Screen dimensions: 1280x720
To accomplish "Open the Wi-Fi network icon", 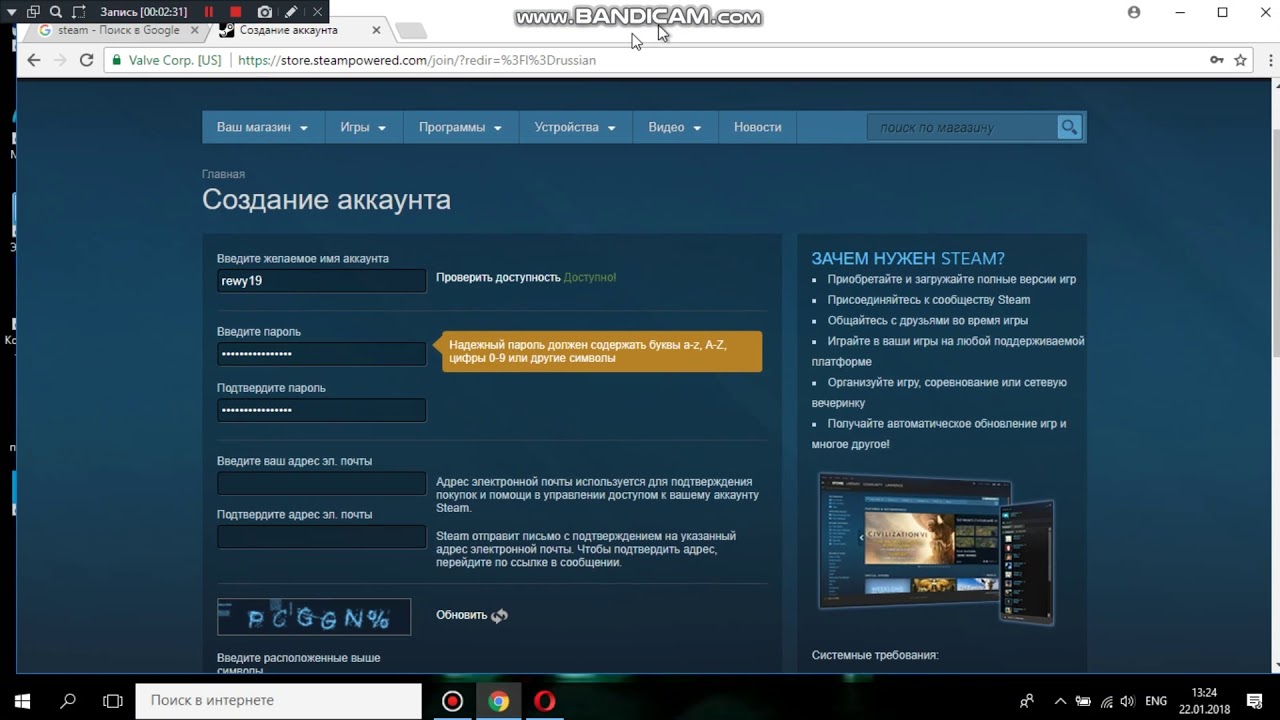I will pyautogui.click(x=1106, y=701).
